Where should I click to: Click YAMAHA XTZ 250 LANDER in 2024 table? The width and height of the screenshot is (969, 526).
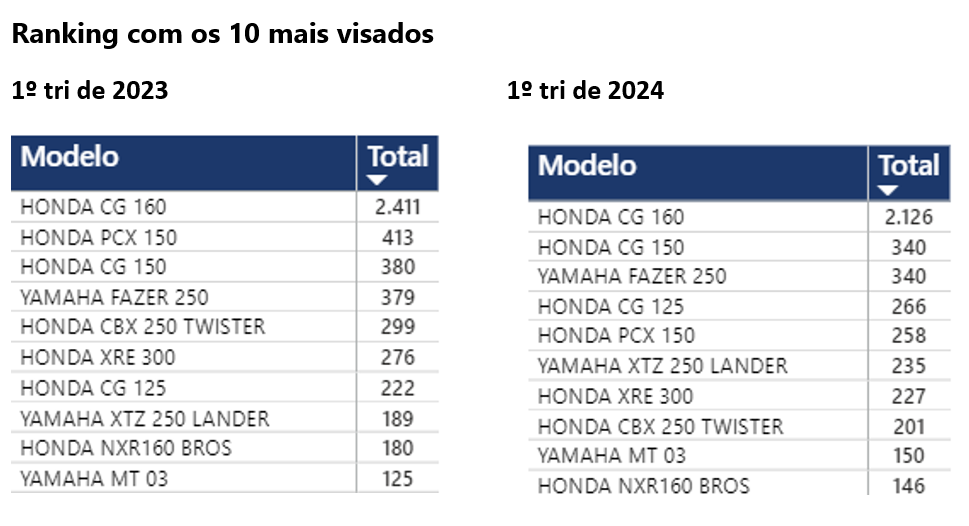point(662,366)
